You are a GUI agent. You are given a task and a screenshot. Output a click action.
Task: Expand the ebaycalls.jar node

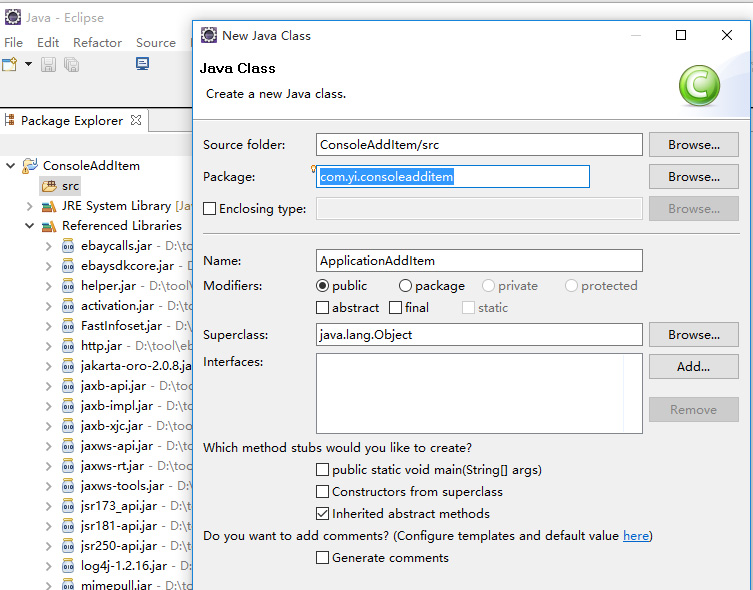(x=49, y=246)
